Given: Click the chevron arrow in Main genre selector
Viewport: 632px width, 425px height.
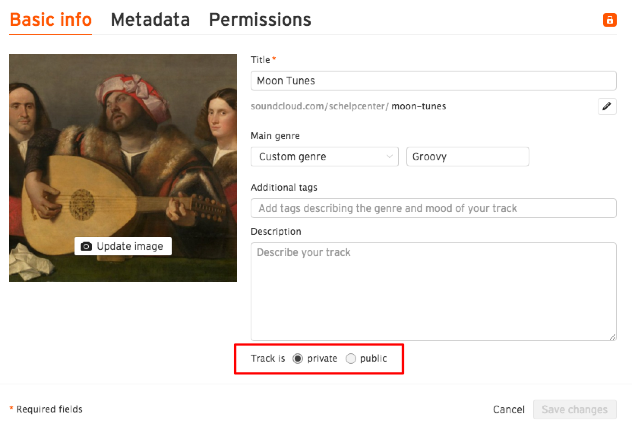Looking at the screenshot, I should point(389,156).
